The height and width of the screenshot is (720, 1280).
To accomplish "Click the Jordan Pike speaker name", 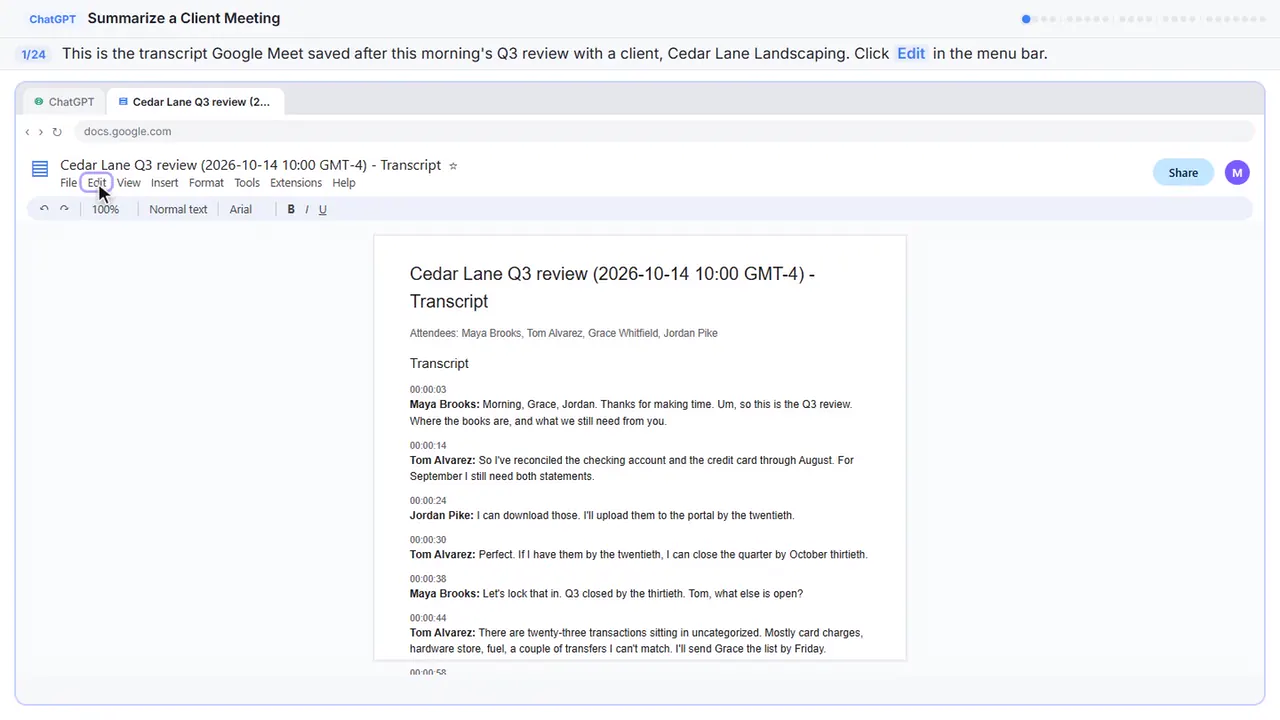I will click(x=442, y=516).
